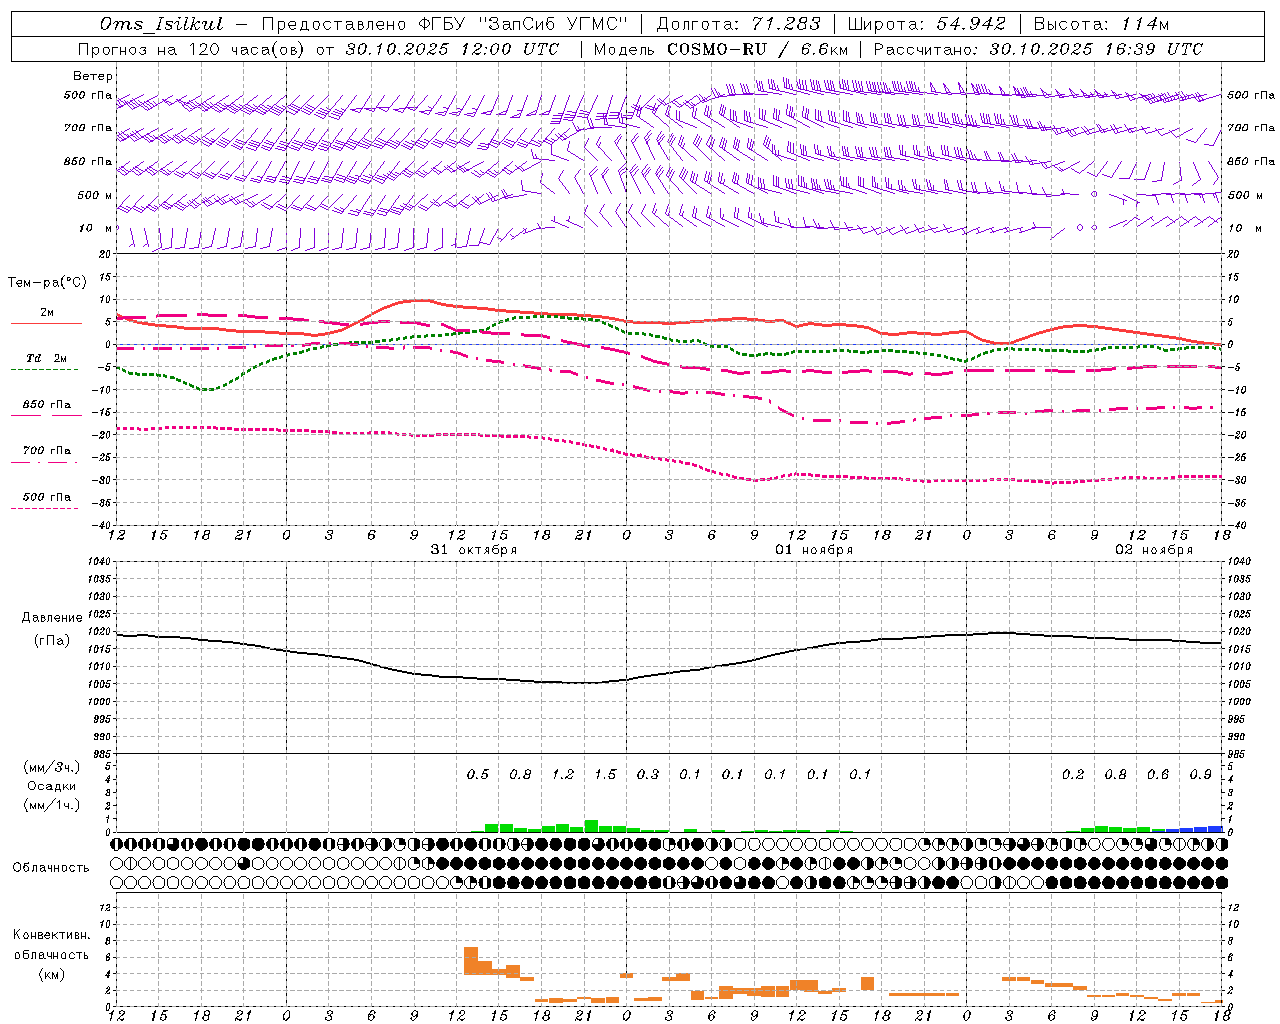Click the 0.3 precipitation value
The height and width of the screenshot is (1024, 1280).
click(648, 774)
